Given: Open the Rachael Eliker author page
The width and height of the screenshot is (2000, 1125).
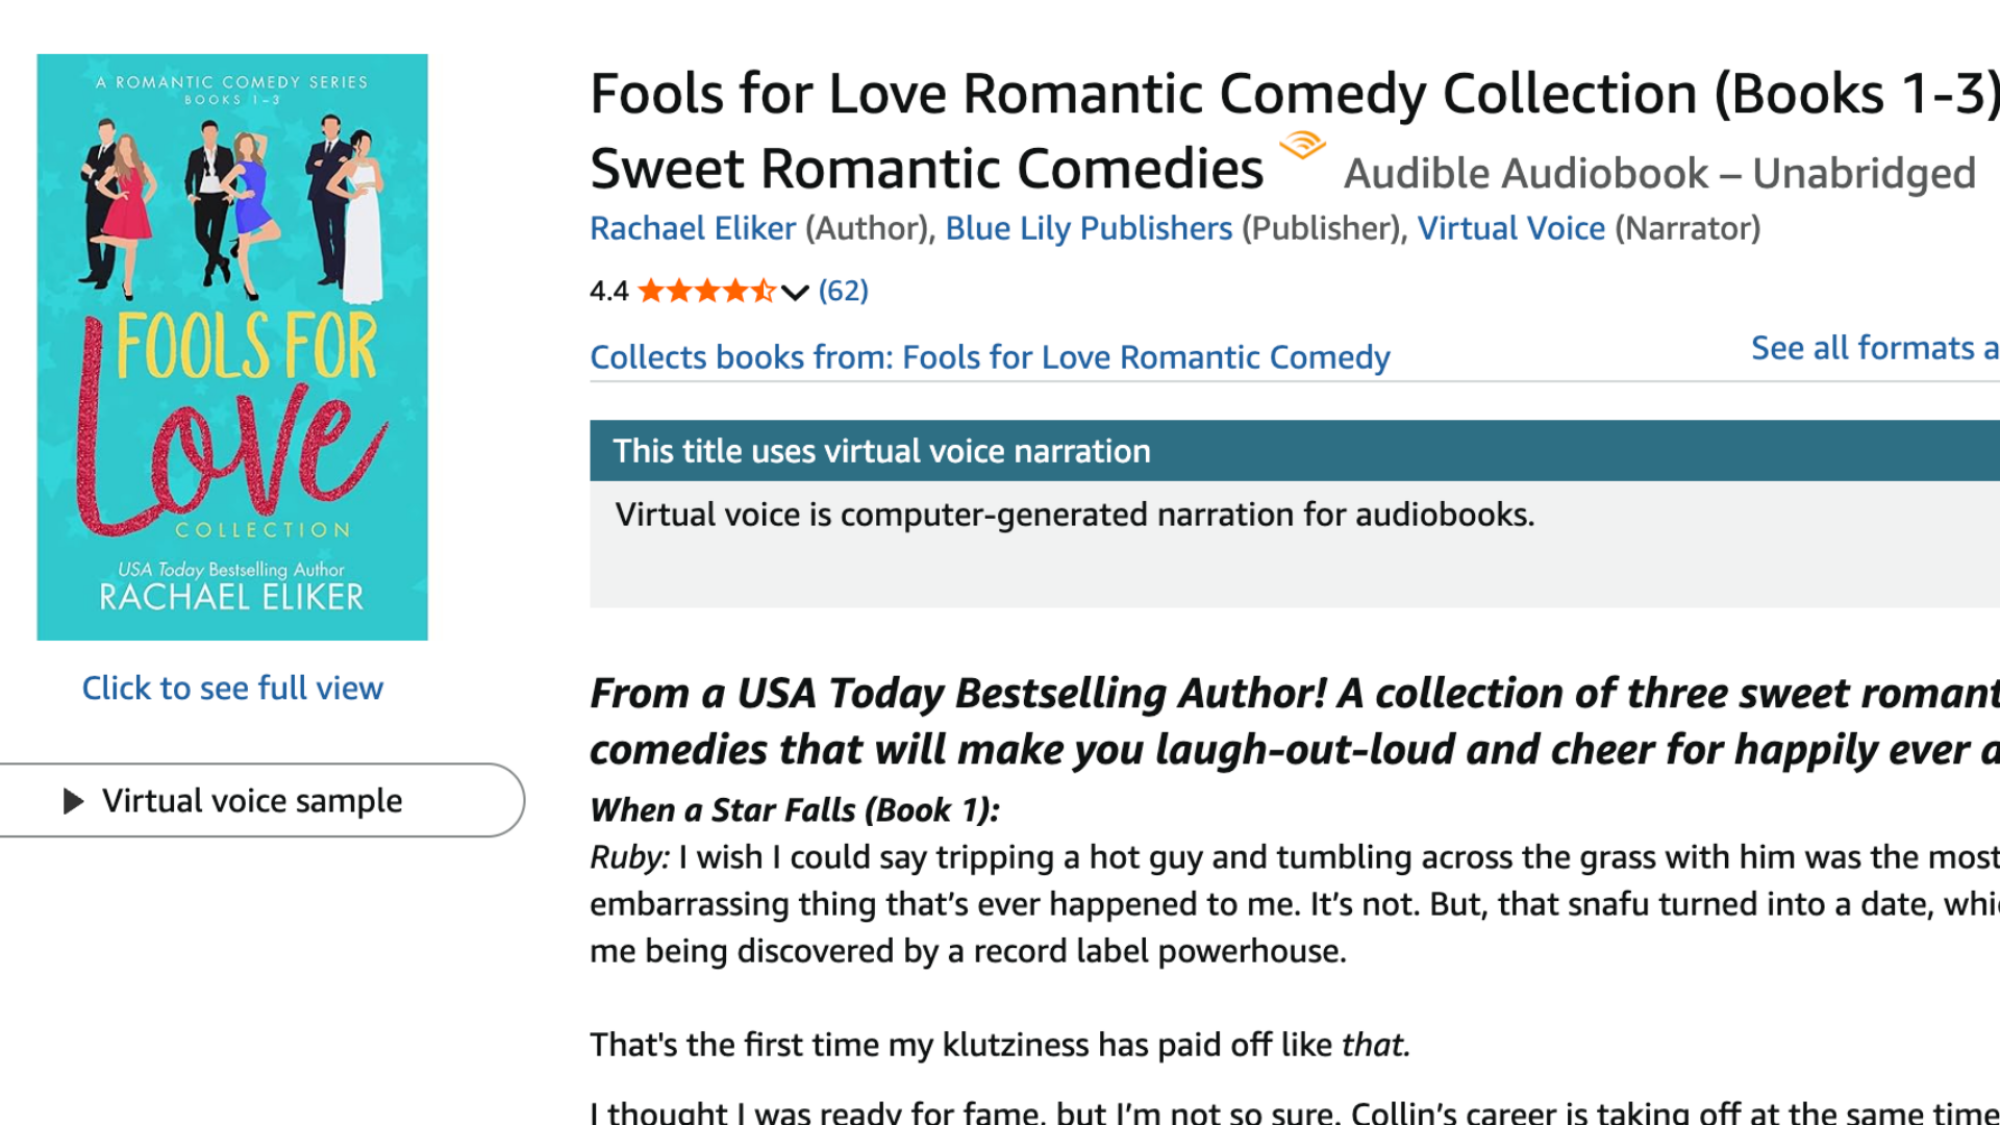Looking at the screenshot, I should tap(692, 228).
